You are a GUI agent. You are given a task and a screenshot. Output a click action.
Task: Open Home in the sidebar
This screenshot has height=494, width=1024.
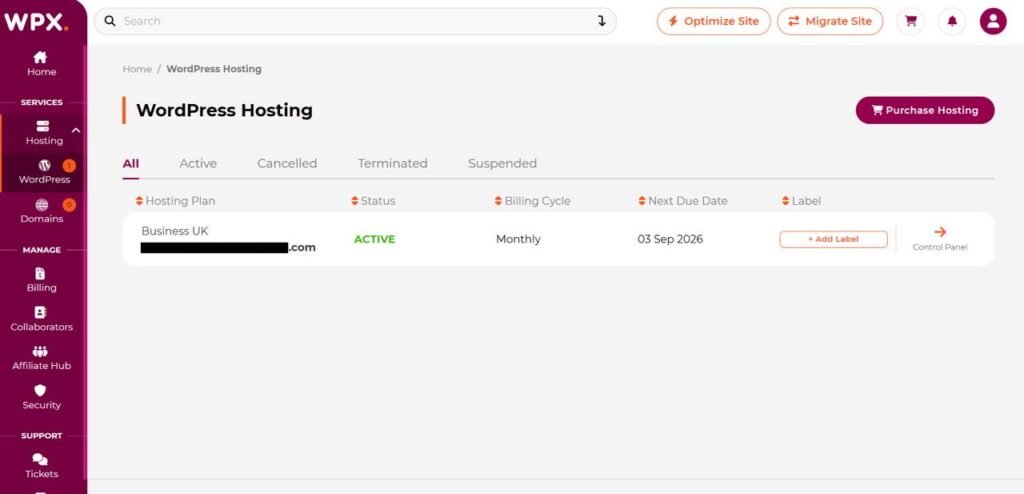tap(41, 64)
